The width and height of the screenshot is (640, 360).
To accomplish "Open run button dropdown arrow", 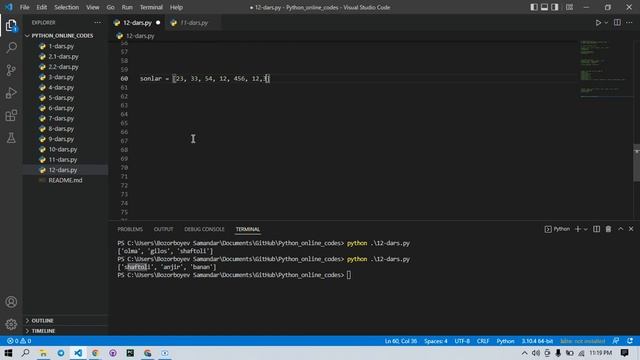I will point(606,23).
